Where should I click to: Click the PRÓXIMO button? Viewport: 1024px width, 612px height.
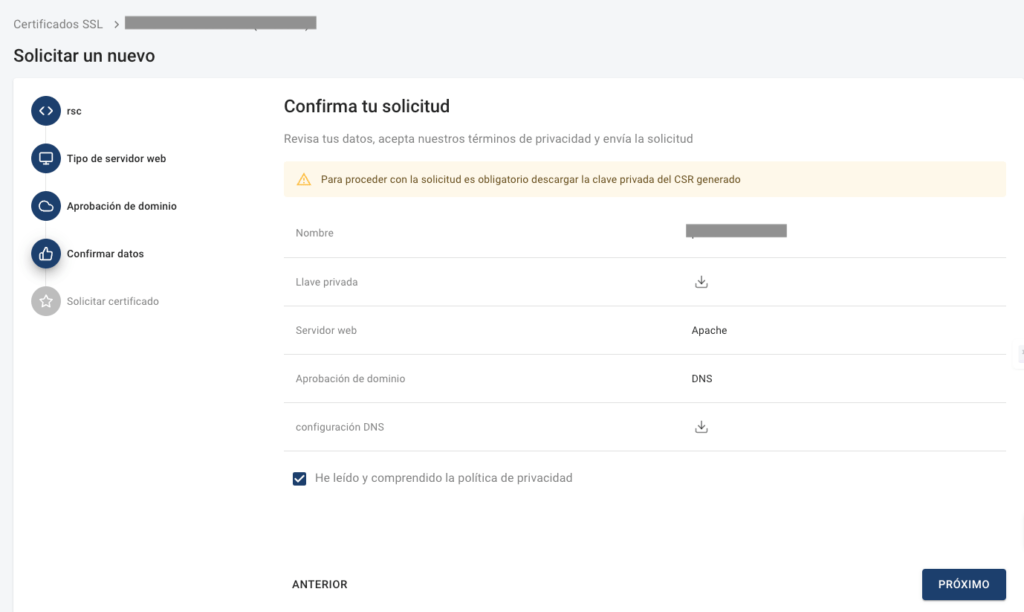963,585
